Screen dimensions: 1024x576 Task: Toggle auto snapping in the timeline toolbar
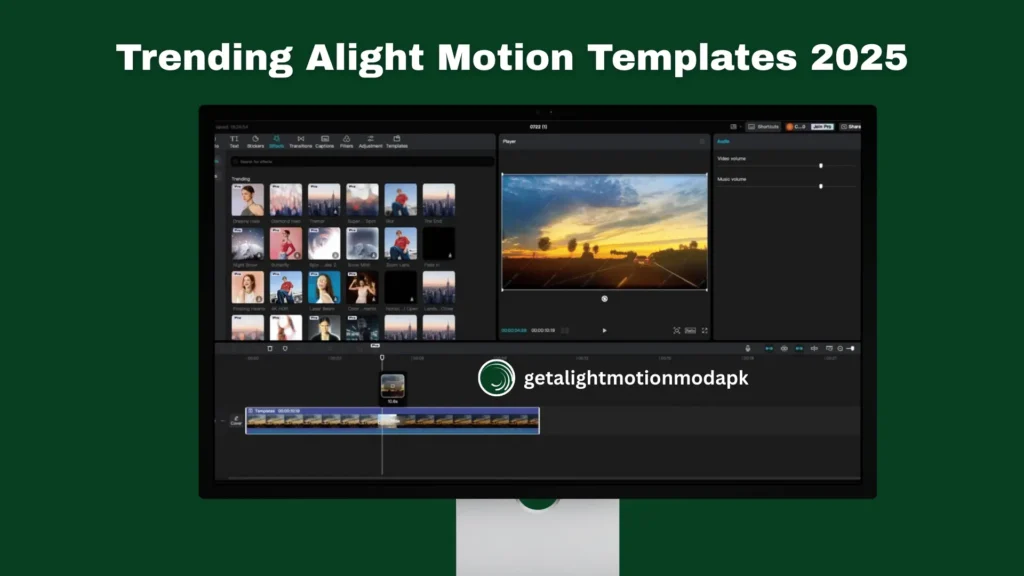(x=784, y=349)
